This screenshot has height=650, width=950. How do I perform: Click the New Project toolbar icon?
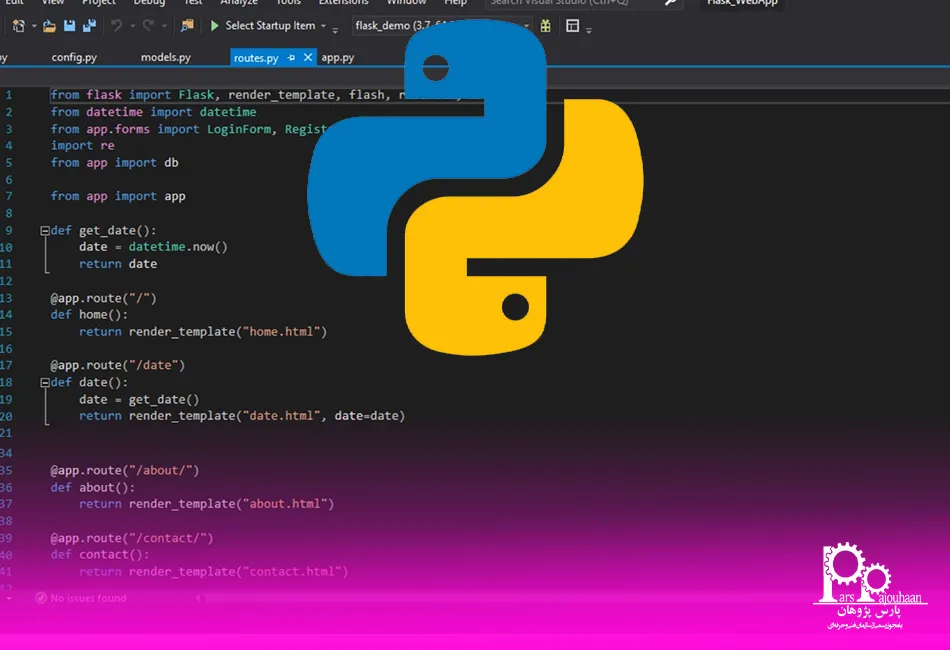tap(19, 26)
